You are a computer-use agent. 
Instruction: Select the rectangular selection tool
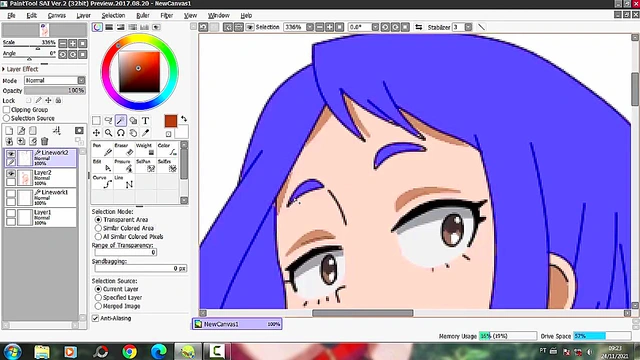coord(96,120)
